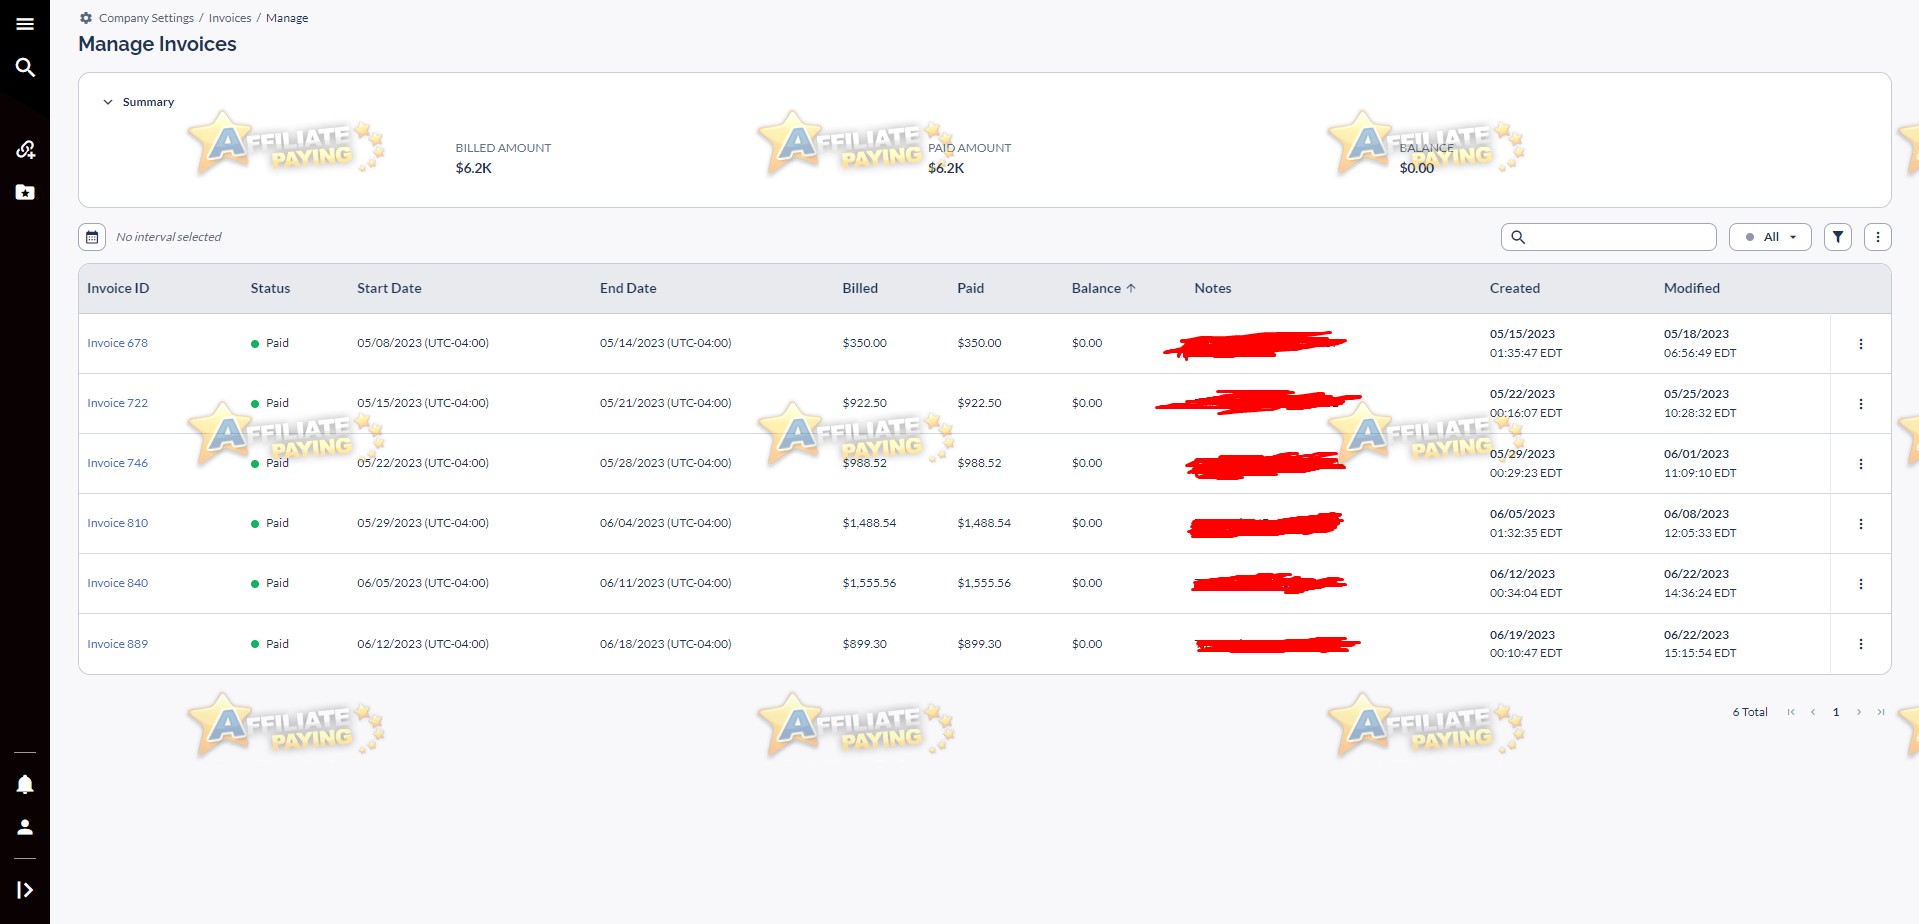This screenshot has width=1919, height=924.
Task: Click the 06/18/2023 end date cell
Action: [666, 644]
